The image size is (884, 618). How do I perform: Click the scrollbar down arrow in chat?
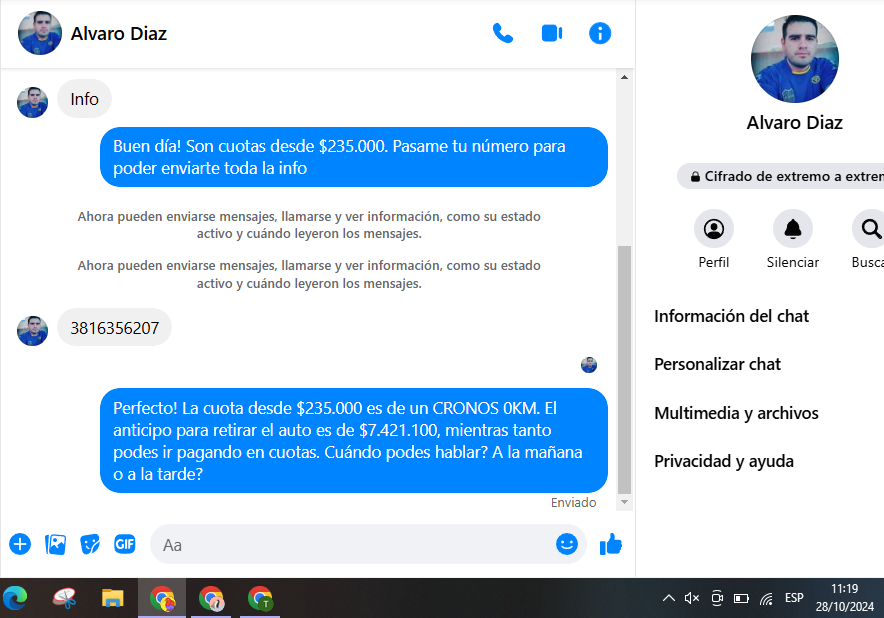[624, 502]
